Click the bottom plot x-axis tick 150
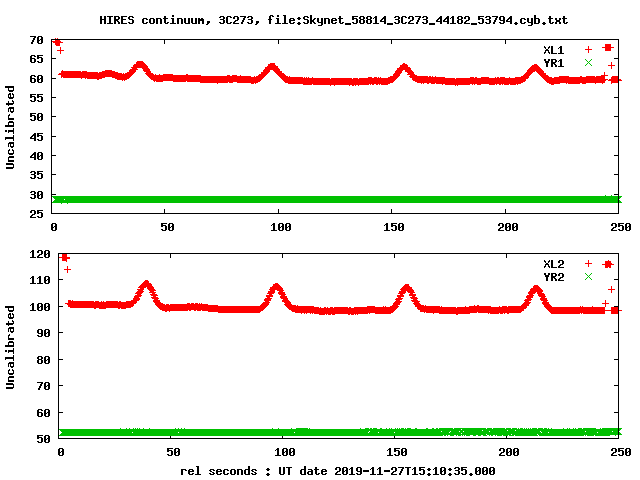 point(397,452)
